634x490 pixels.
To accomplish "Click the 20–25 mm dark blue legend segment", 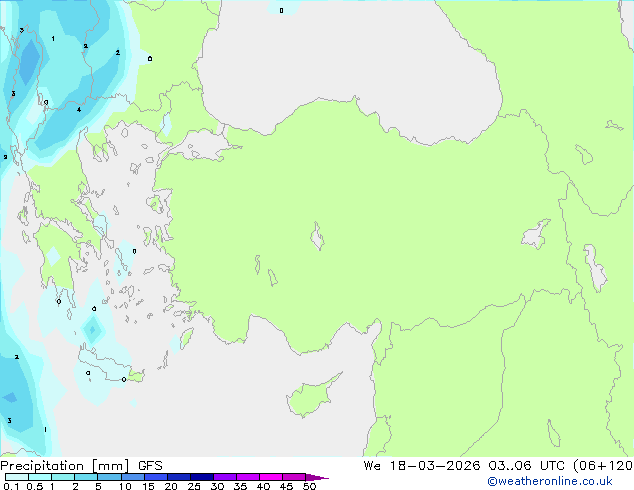I will [x=179, y=477].
